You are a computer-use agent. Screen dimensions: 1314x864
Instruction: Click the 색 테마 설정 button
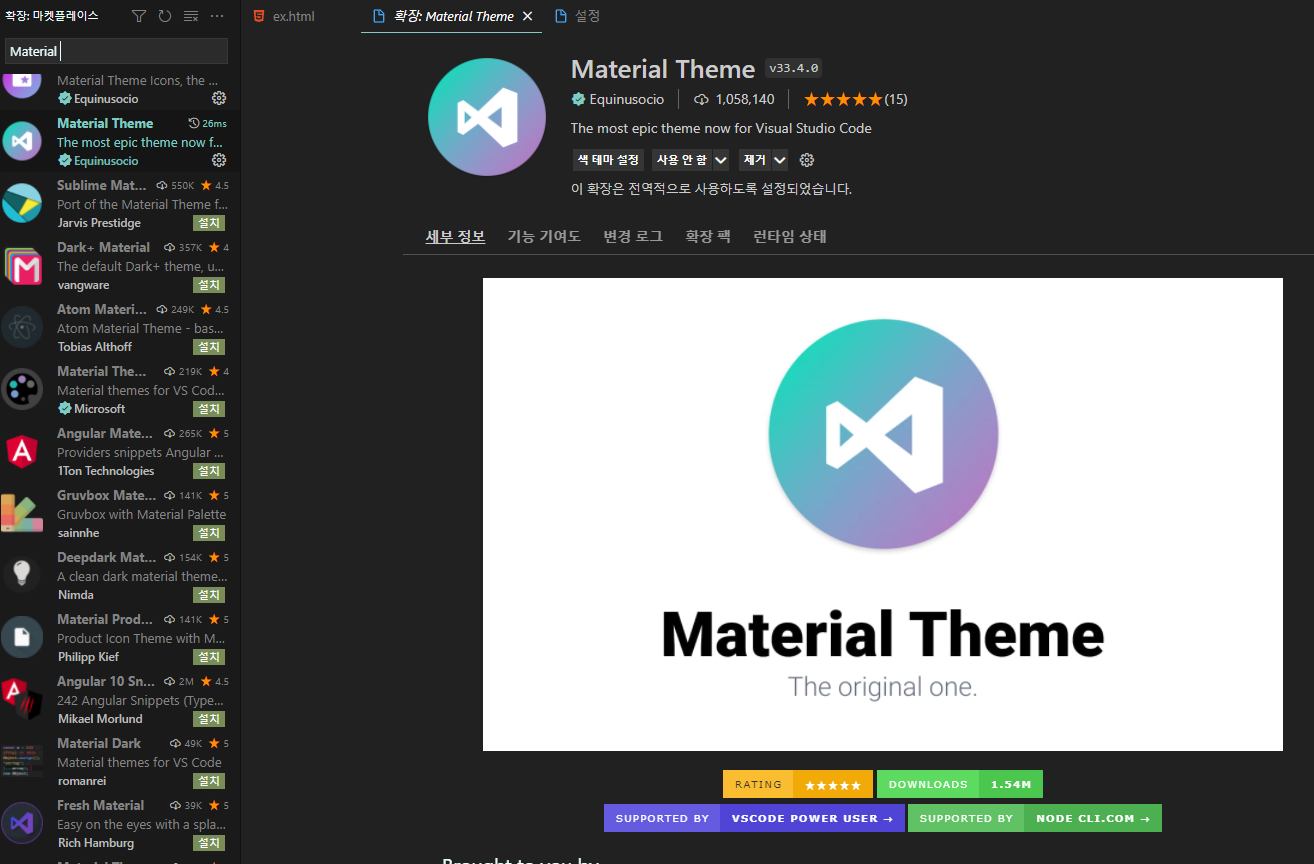tap(607, 160)
